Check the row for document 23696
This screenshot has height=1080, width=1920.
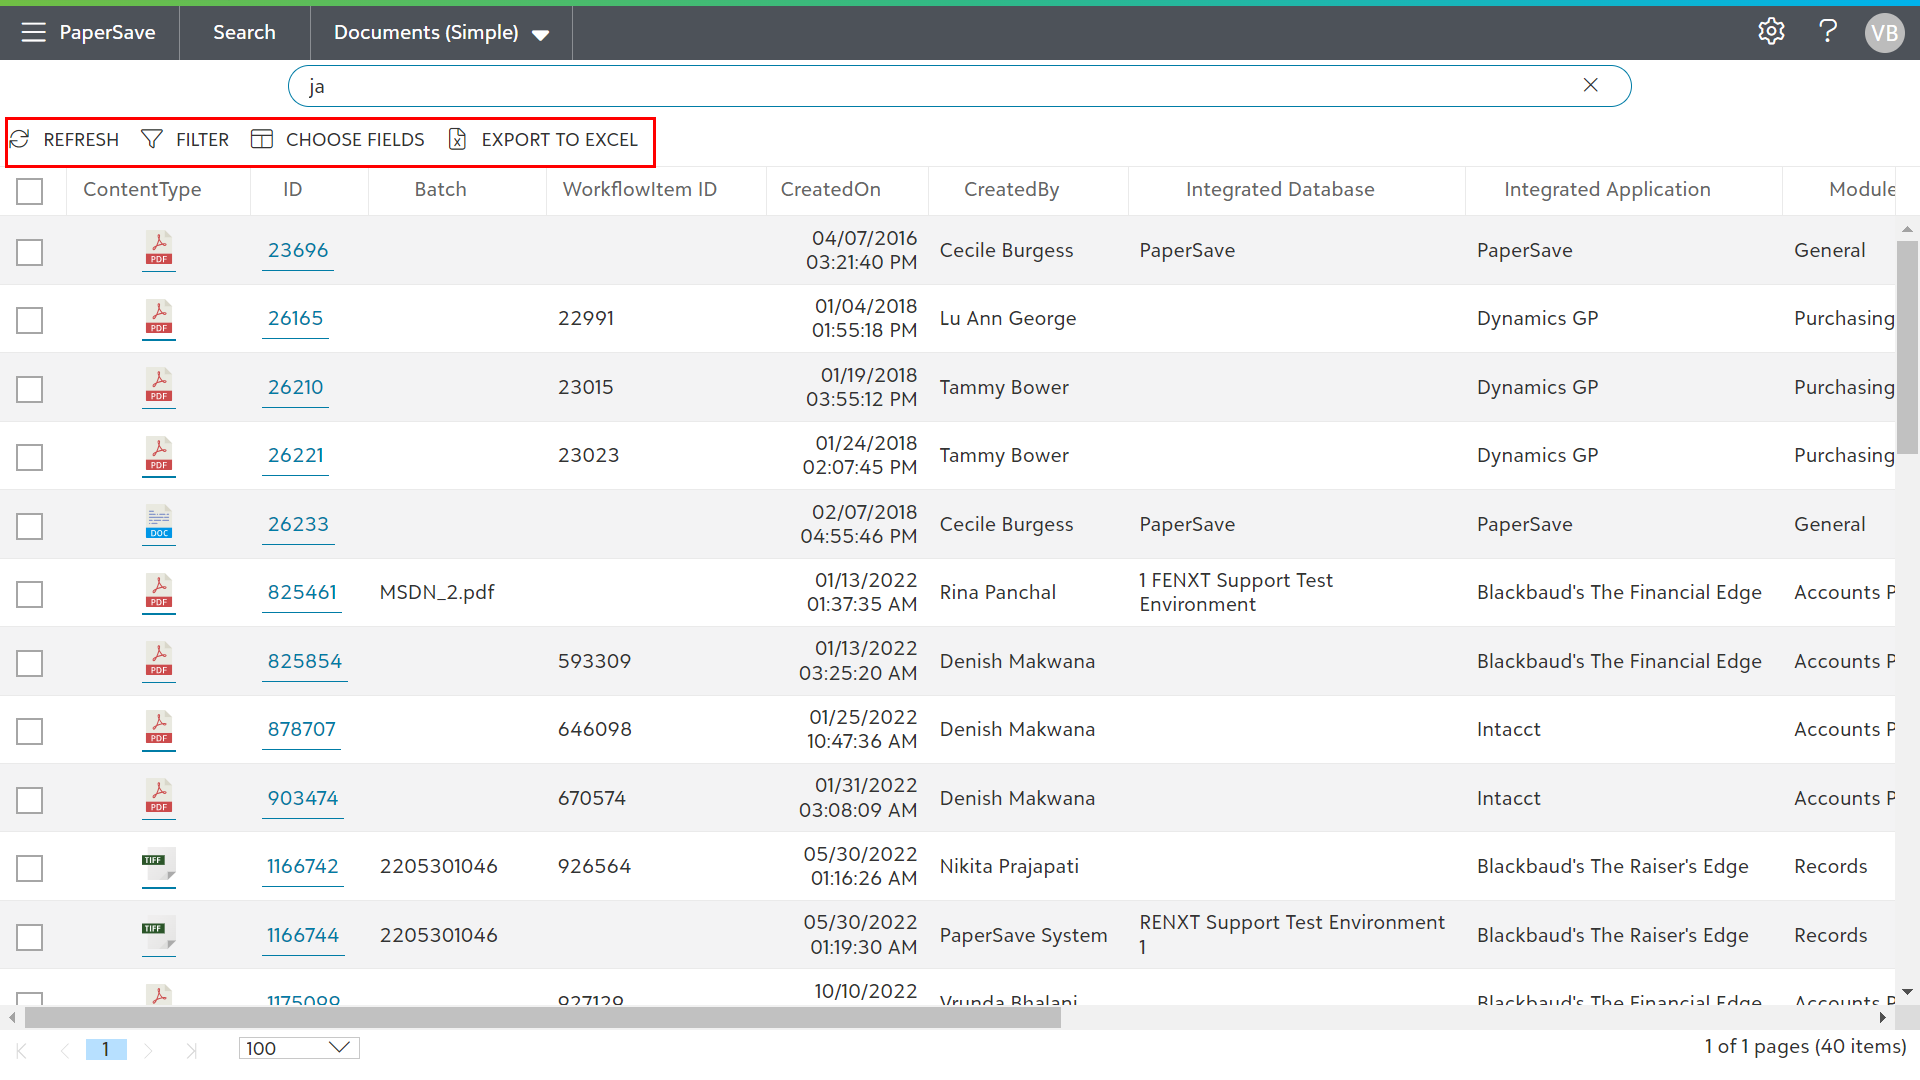point(30,252)
